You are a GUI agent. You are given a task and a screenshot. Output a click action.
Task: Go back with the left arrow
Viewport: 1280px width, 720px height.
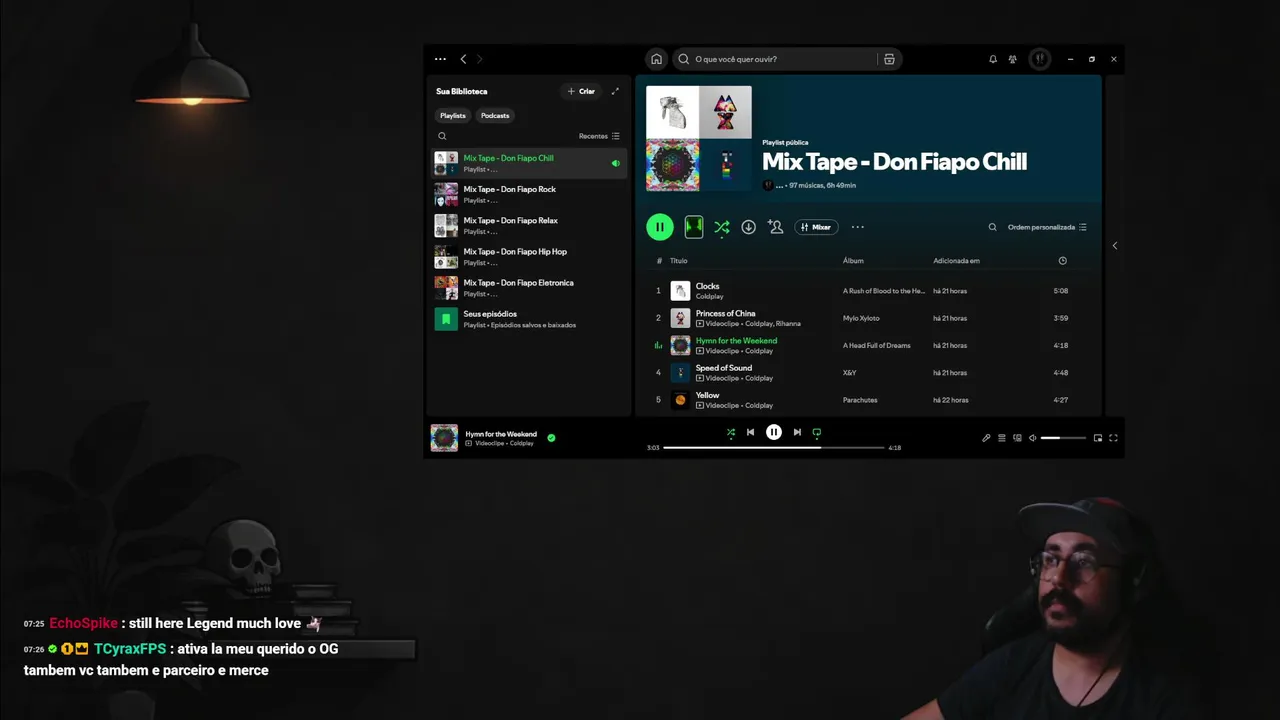(x=463, y=59)
